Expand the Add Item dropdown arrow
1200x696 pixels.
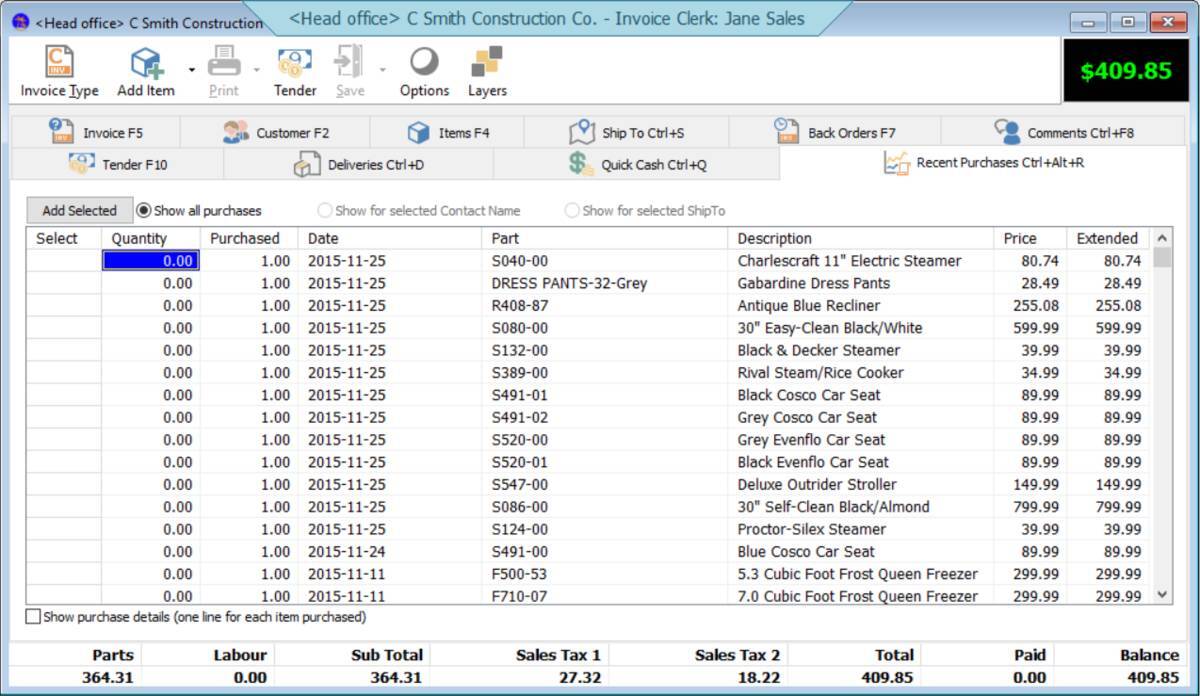click(x=190, y=70)
